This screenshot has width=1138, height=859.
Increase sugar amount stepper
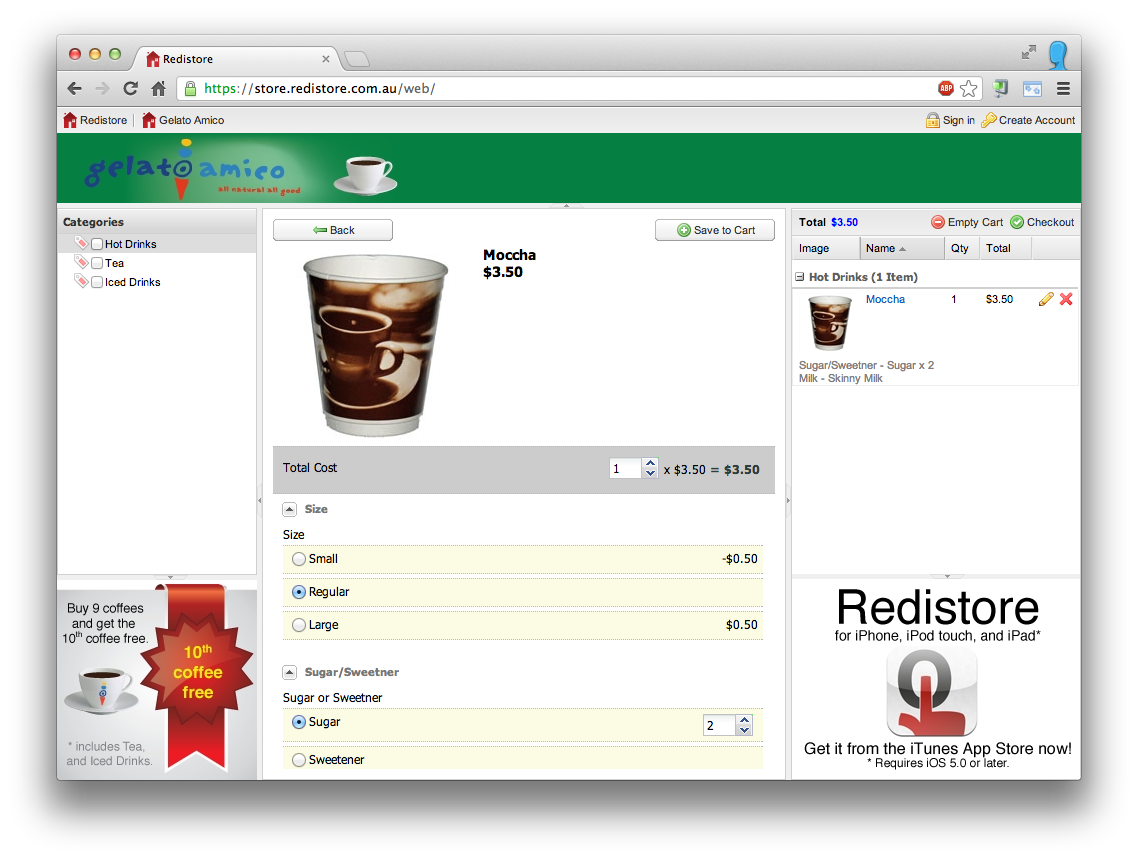coord(744,720)
